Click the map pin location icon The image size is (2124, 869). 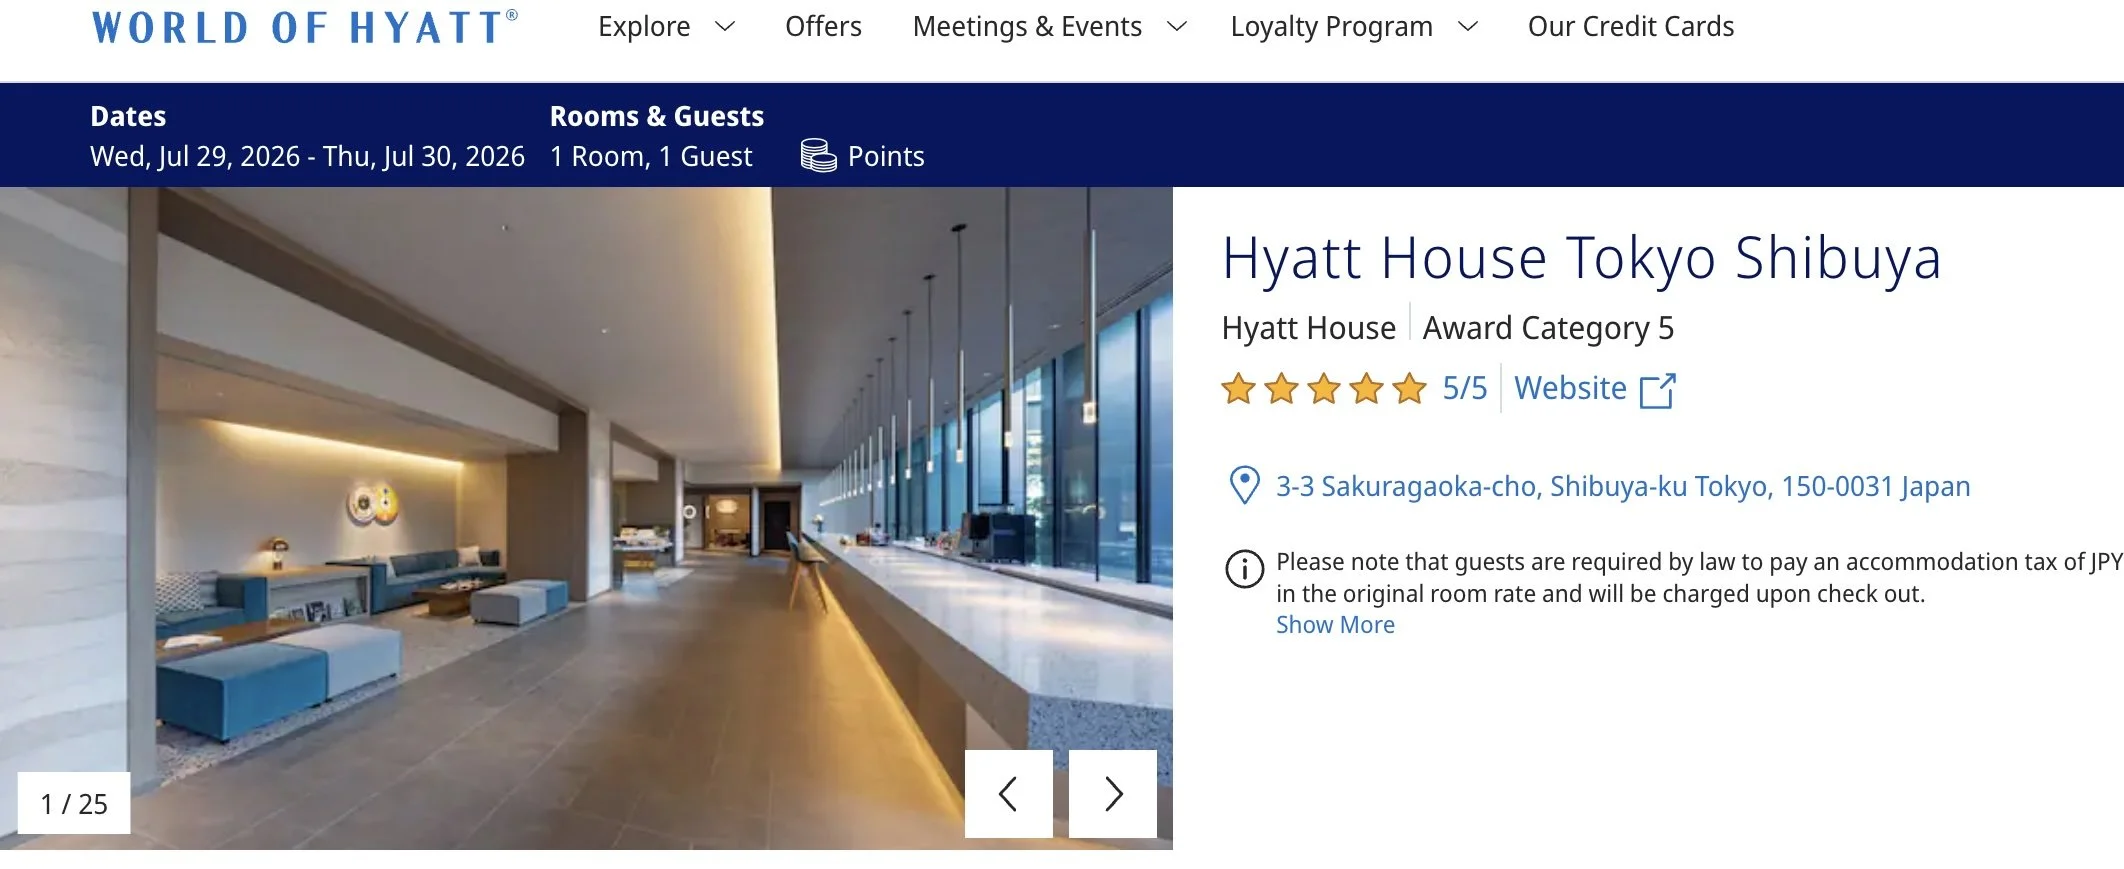point(1244,486)
